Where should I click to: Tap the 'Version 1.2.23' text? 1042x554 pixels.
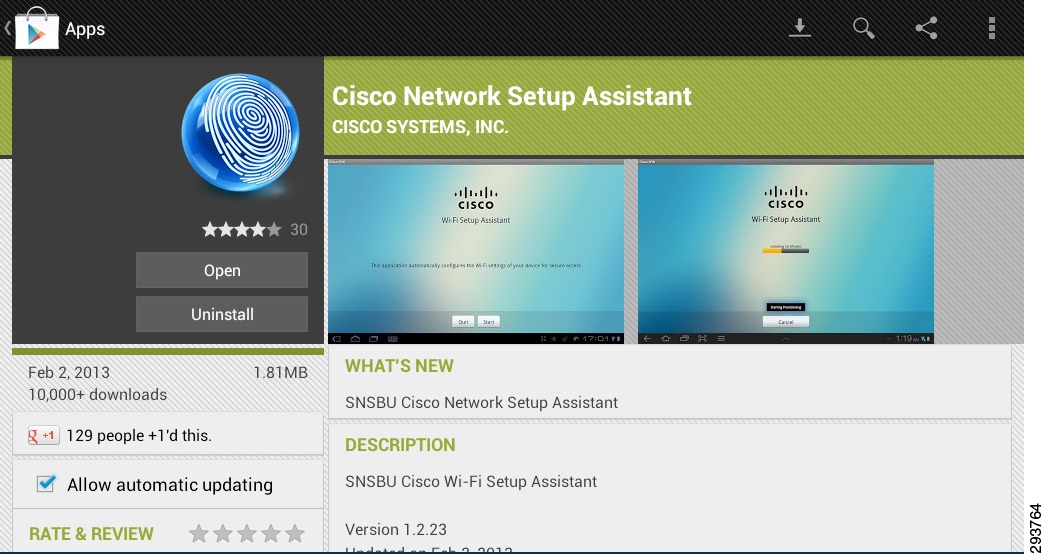[396, 529]
